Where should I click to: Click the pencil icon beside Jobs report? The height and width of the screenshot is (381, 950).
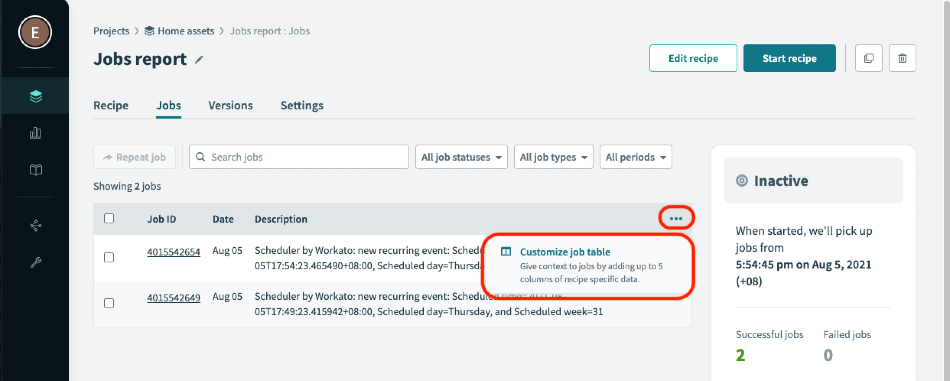point(199,60)
